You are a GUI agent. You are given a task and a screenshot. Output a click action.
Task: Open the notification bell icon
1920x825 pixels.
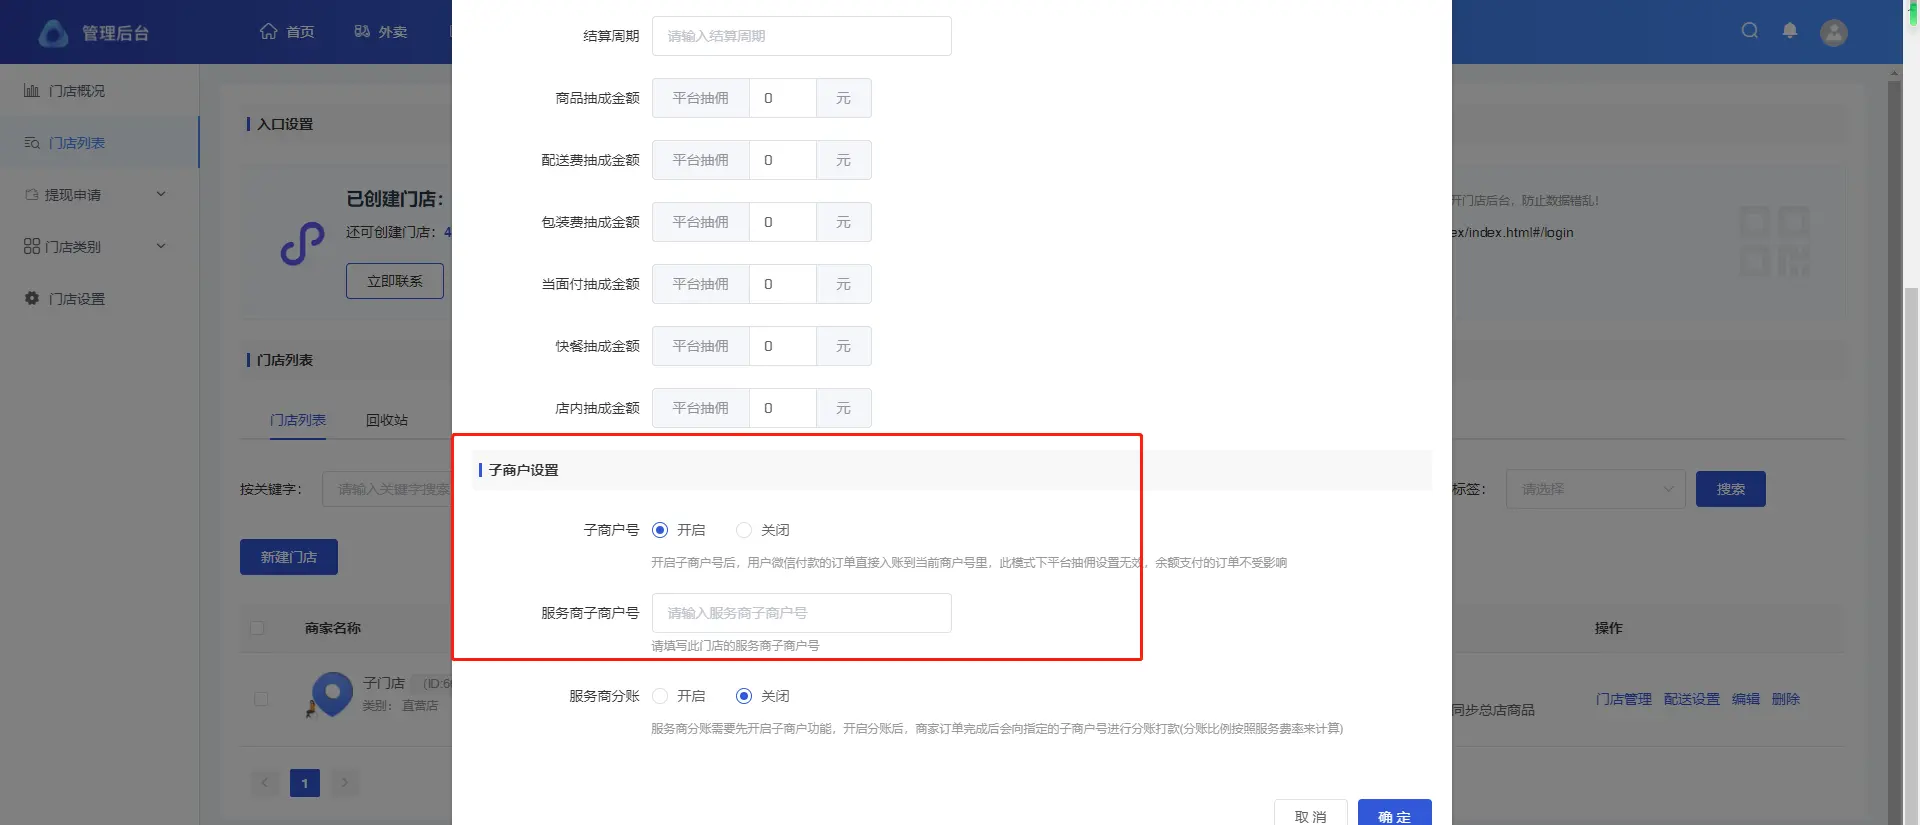pyautogui.click(x=1790, y=31)
